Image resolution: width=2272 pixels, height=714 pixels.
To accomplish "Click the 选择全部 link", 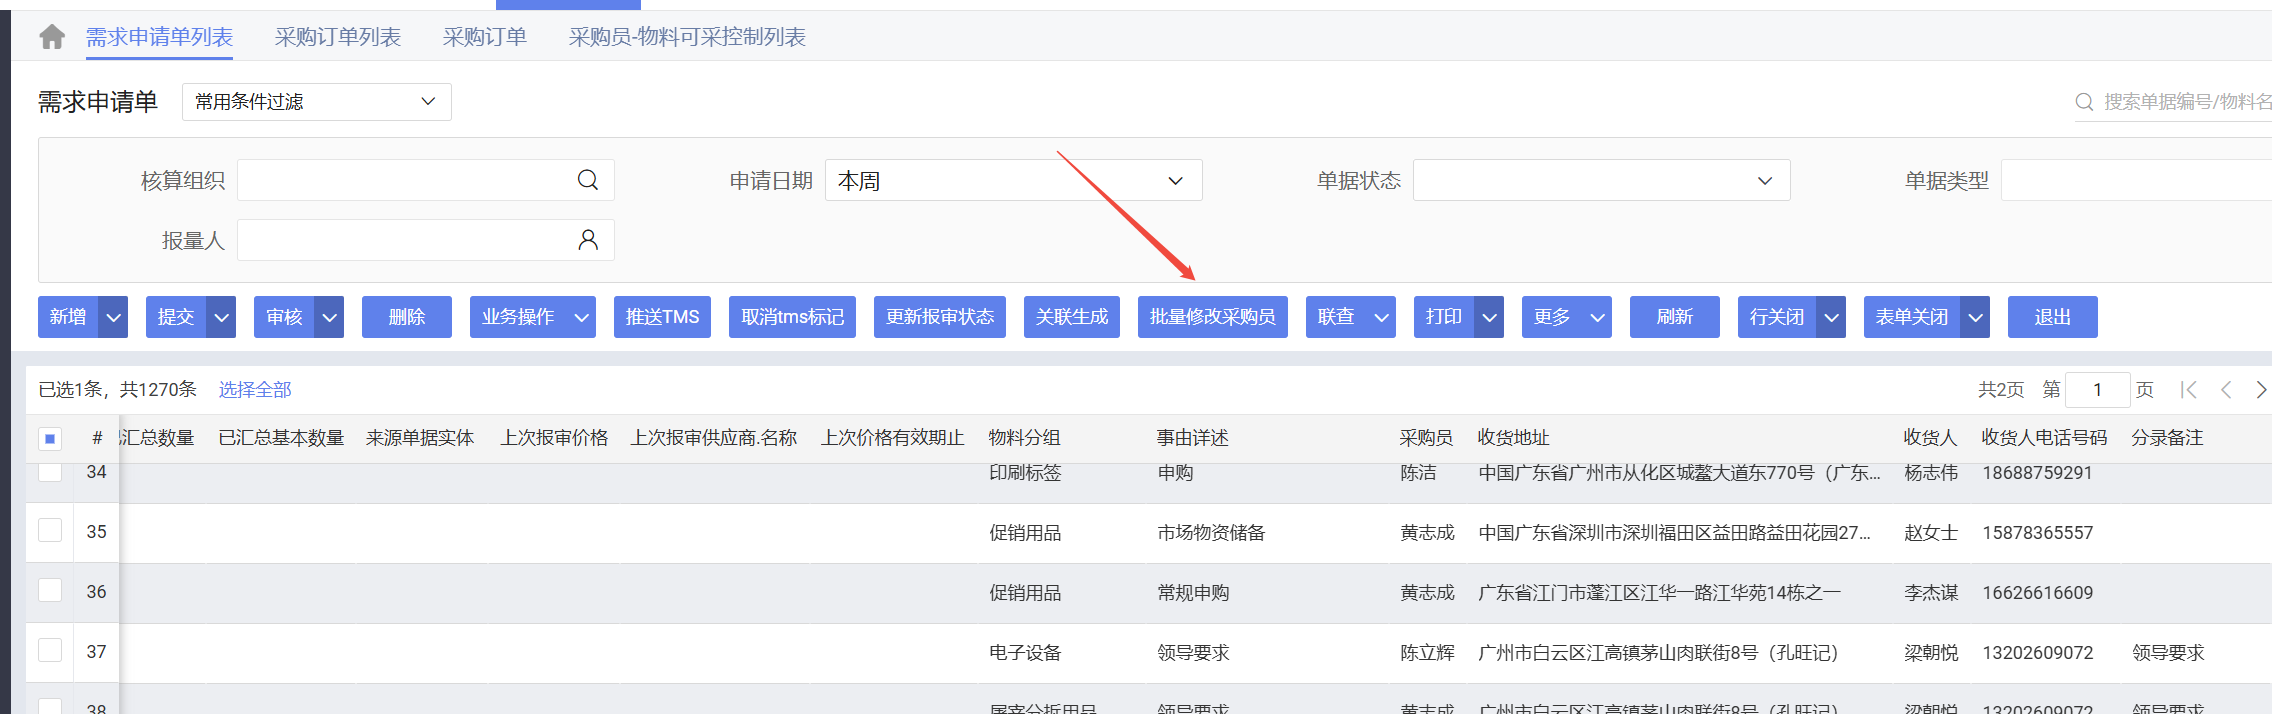I will click(255, 390).
